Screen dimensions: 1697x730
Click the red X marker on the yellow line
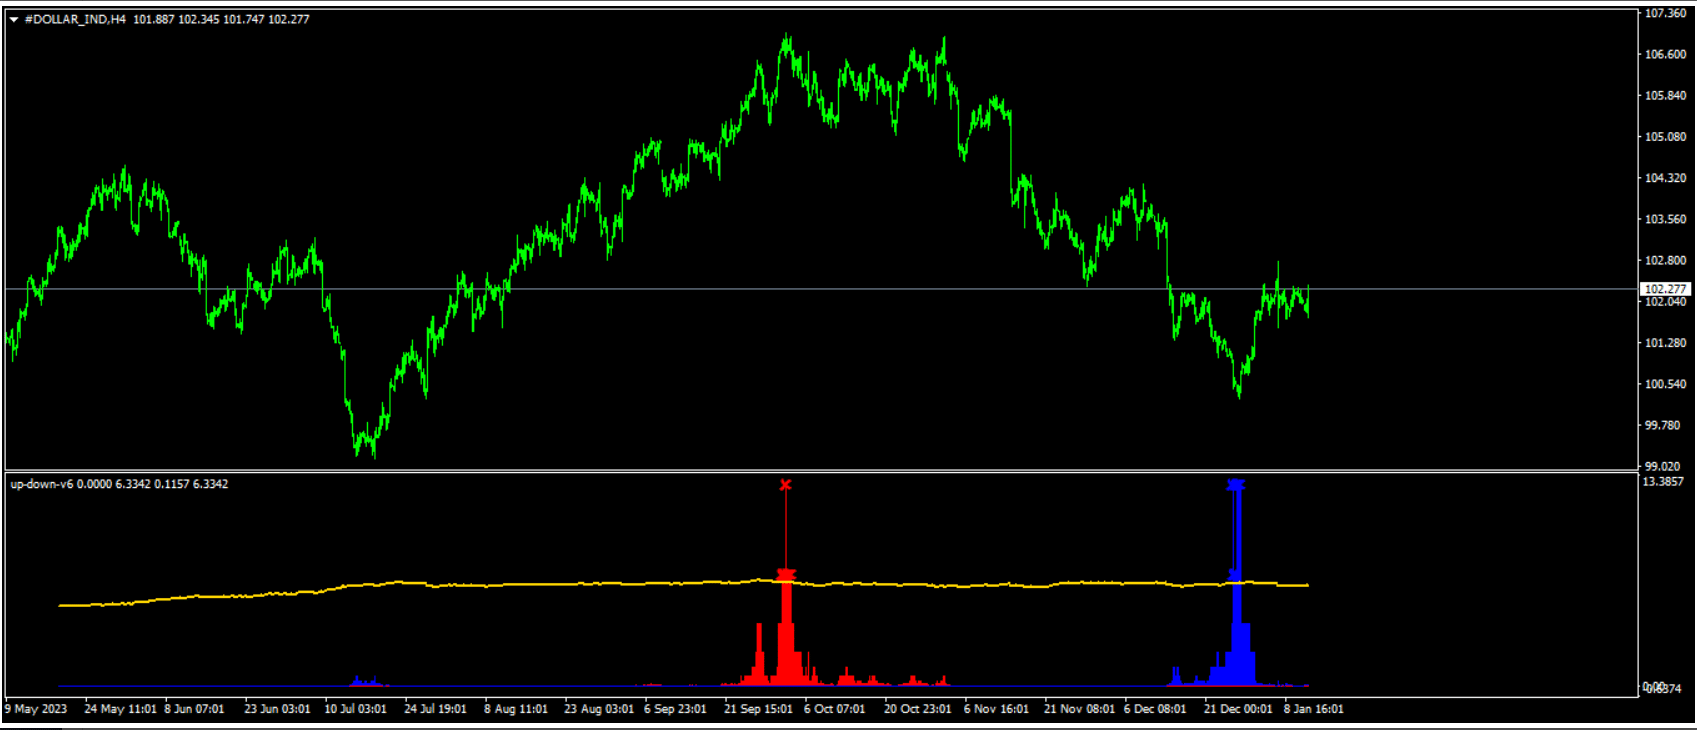pos(786,575)
